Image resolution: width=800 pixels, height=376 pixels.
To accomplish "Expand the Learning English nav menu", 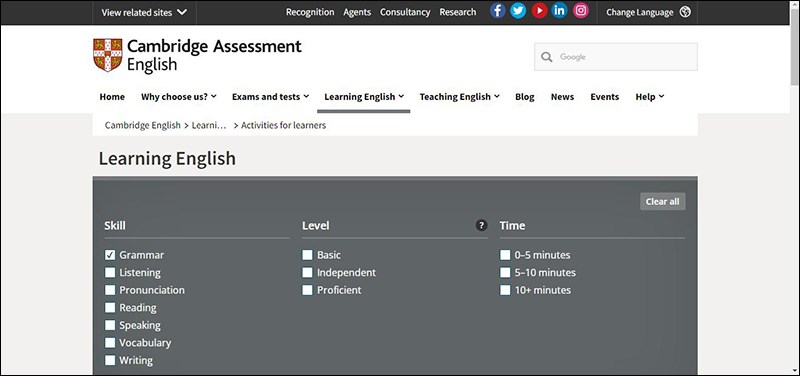I will pyautogui.click(x=364, y=96).
